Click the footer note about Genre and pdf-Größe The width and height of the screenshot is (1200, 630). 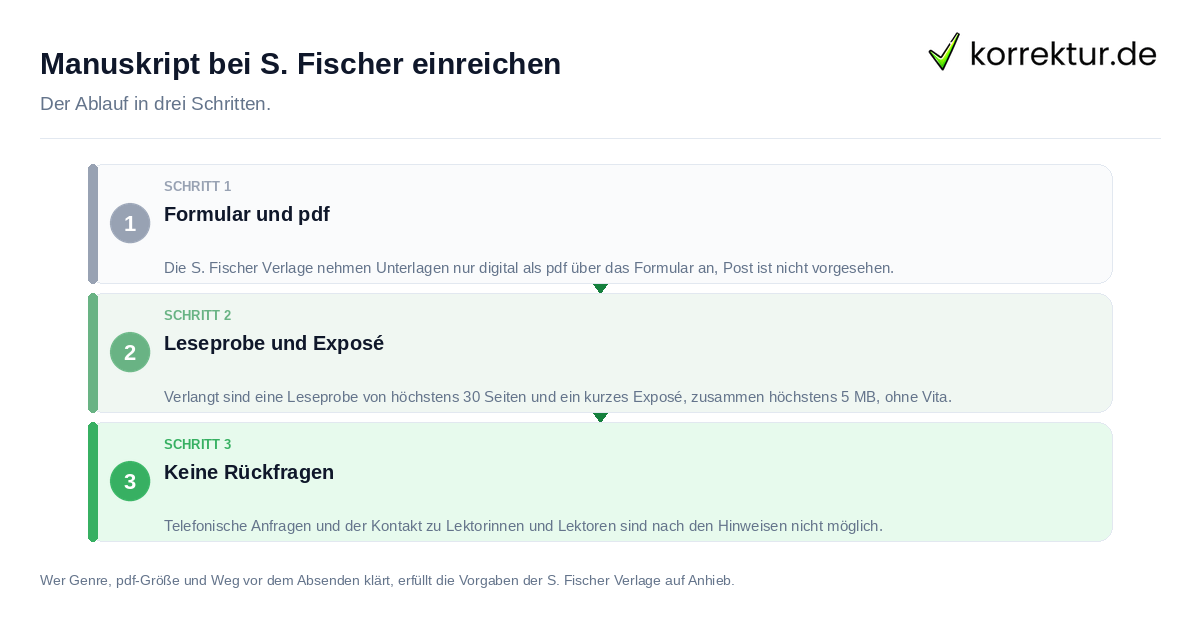pyautogui.click(x=387, y=580)
